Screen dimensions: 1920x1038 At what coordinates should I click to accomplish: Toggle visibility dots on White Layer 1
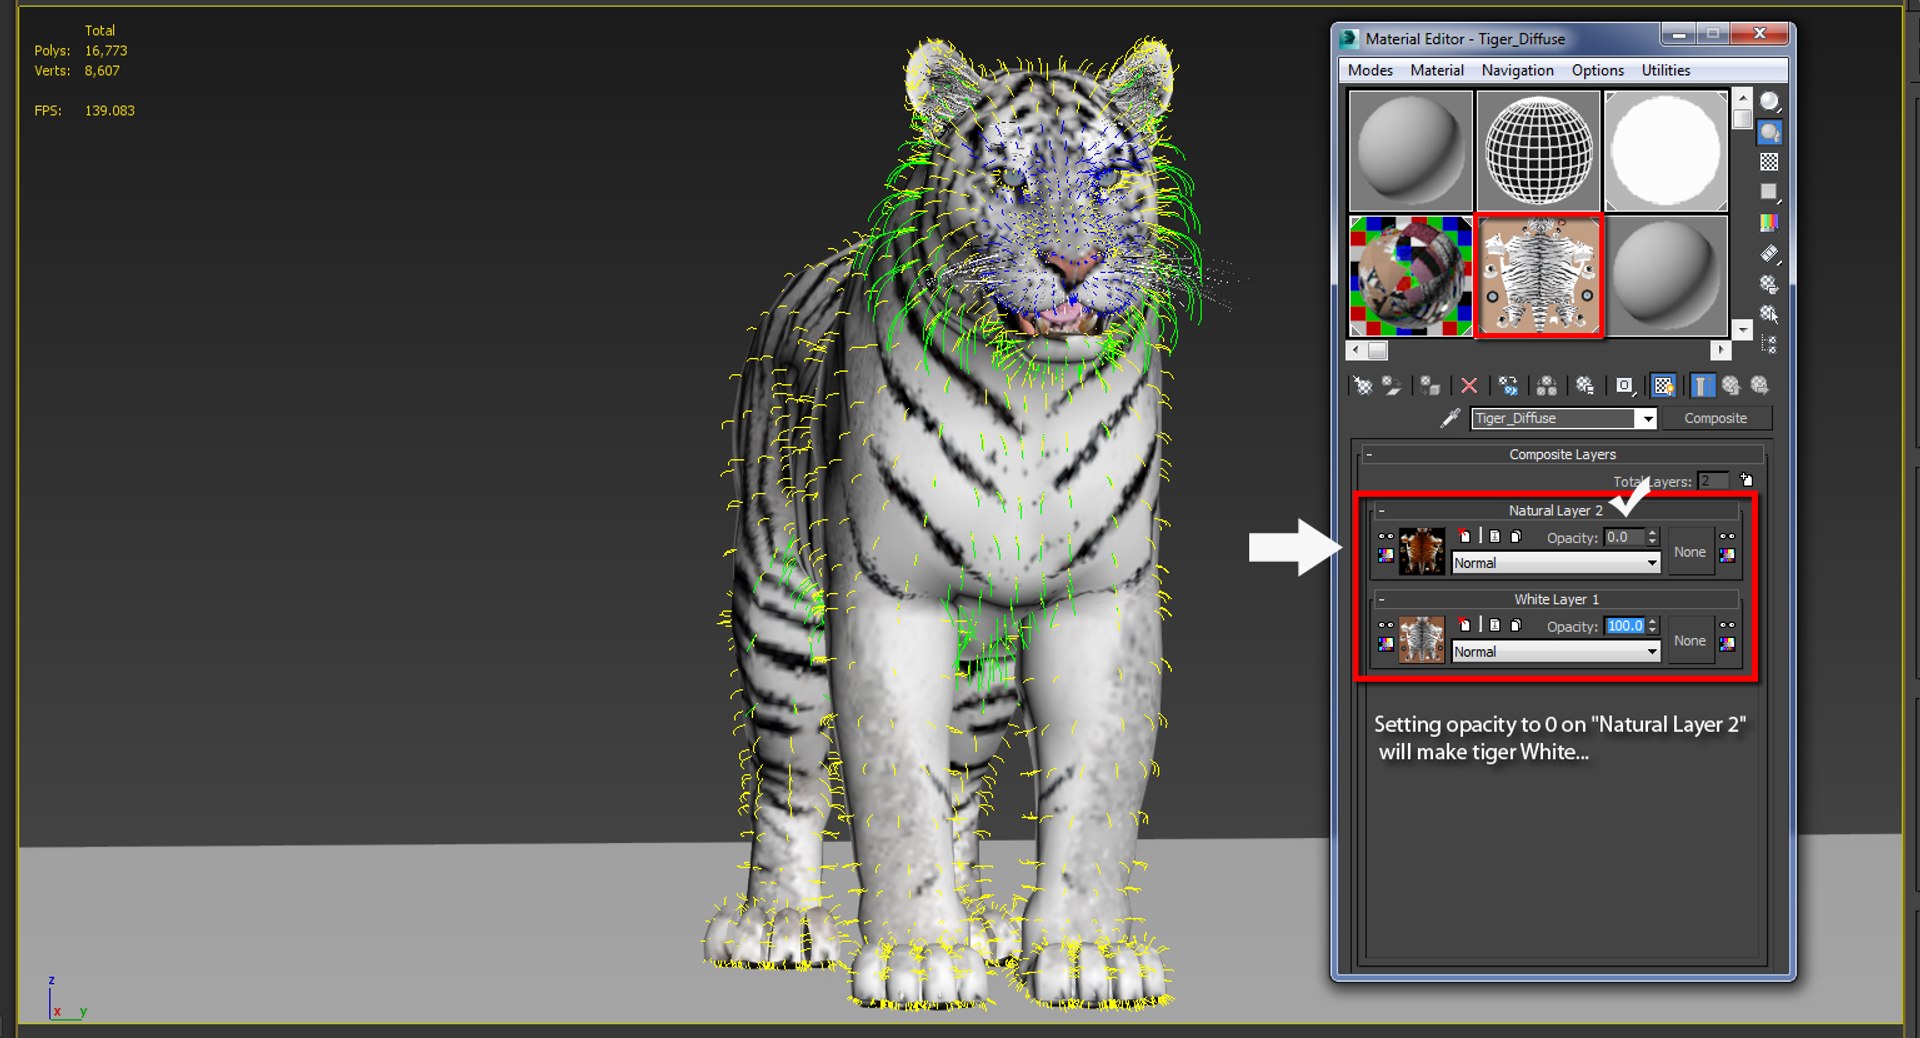[x=1386, y=625]
